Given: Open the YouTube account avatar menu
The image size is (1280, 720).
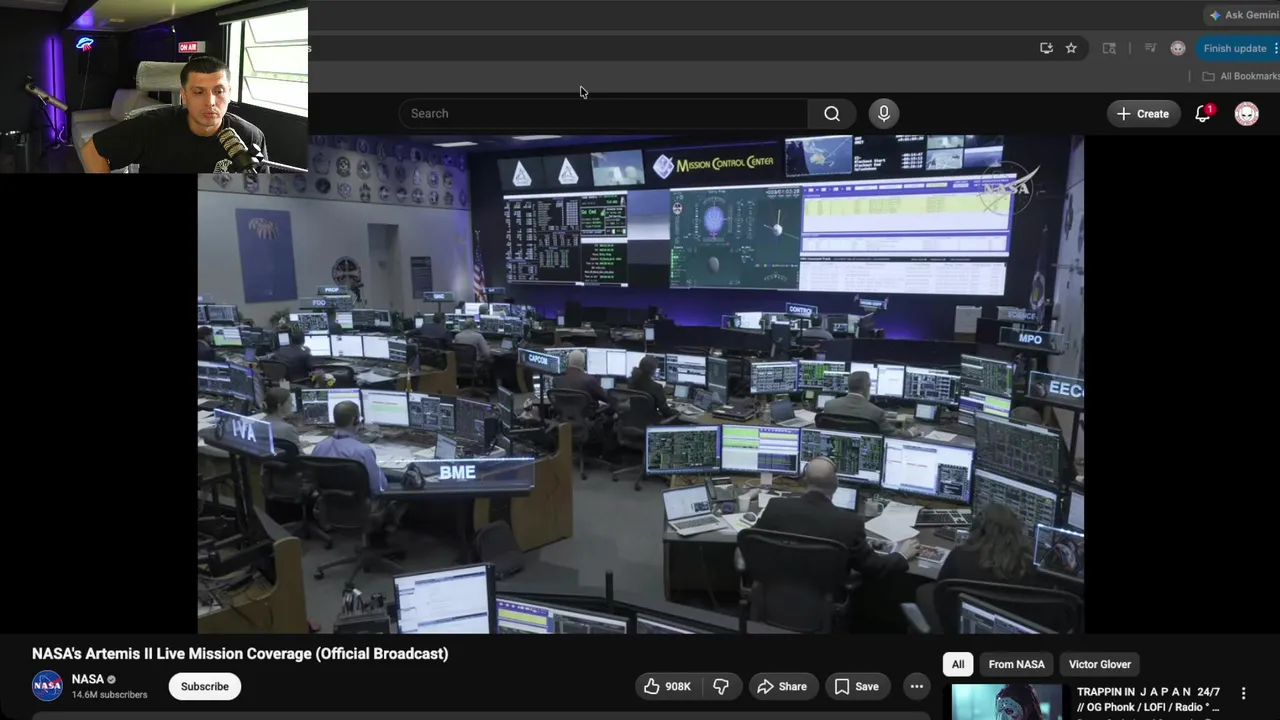Looking at the screenshot, I should (x=1246, y=114).
